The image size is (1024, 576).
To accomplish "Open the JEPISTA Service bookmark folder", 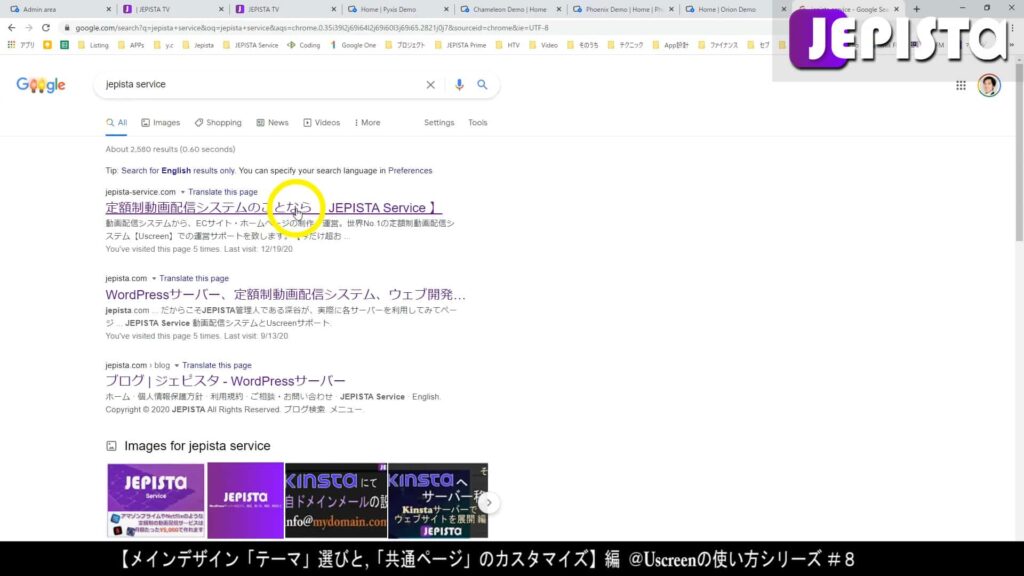I will click(251, 45).
